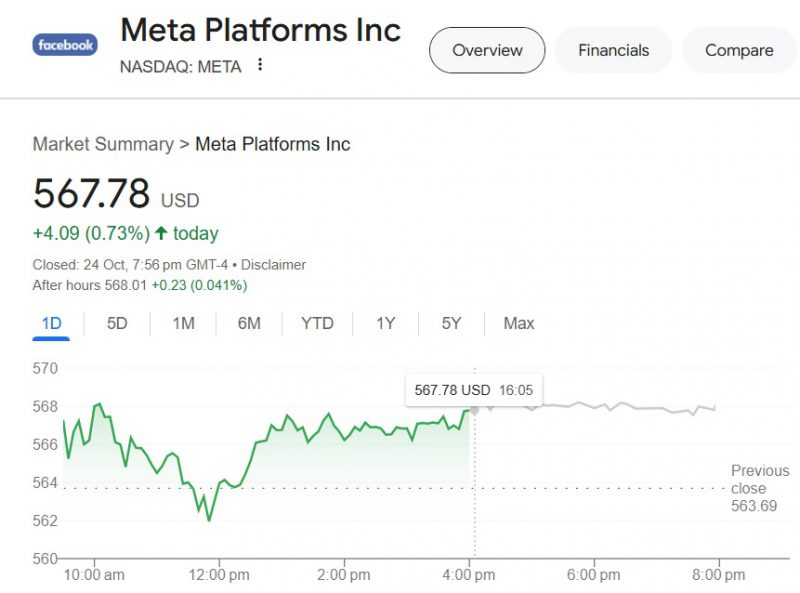Viewport: 800px width, 593px height.
Task: Click the 567.78 USD price tooltip
Action: click(473, 390)
